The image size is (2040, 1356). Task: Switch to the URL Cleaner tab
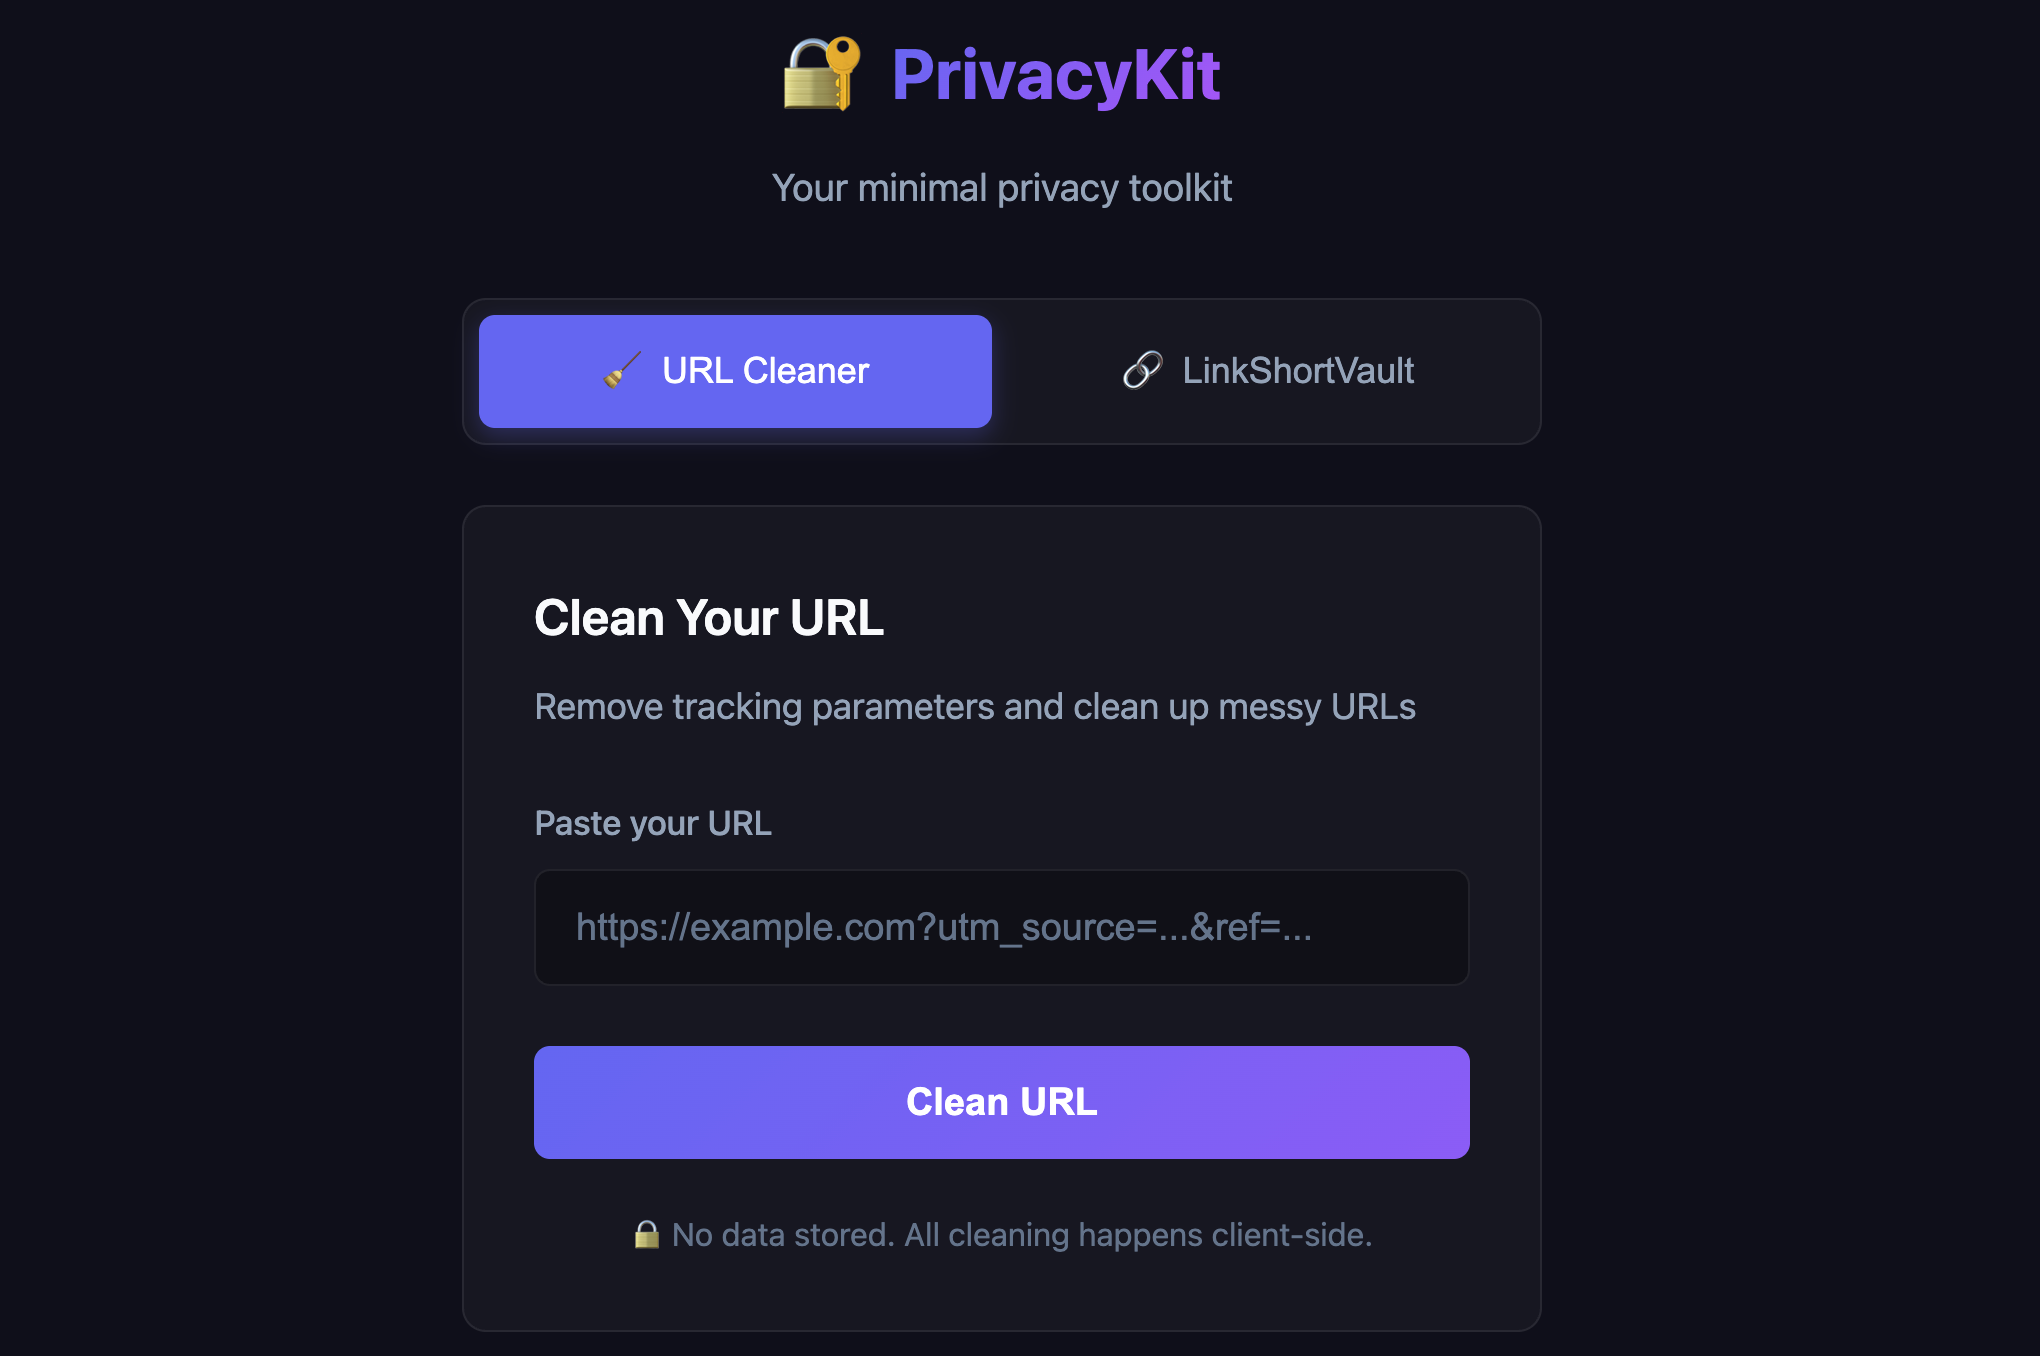[735, 371]
